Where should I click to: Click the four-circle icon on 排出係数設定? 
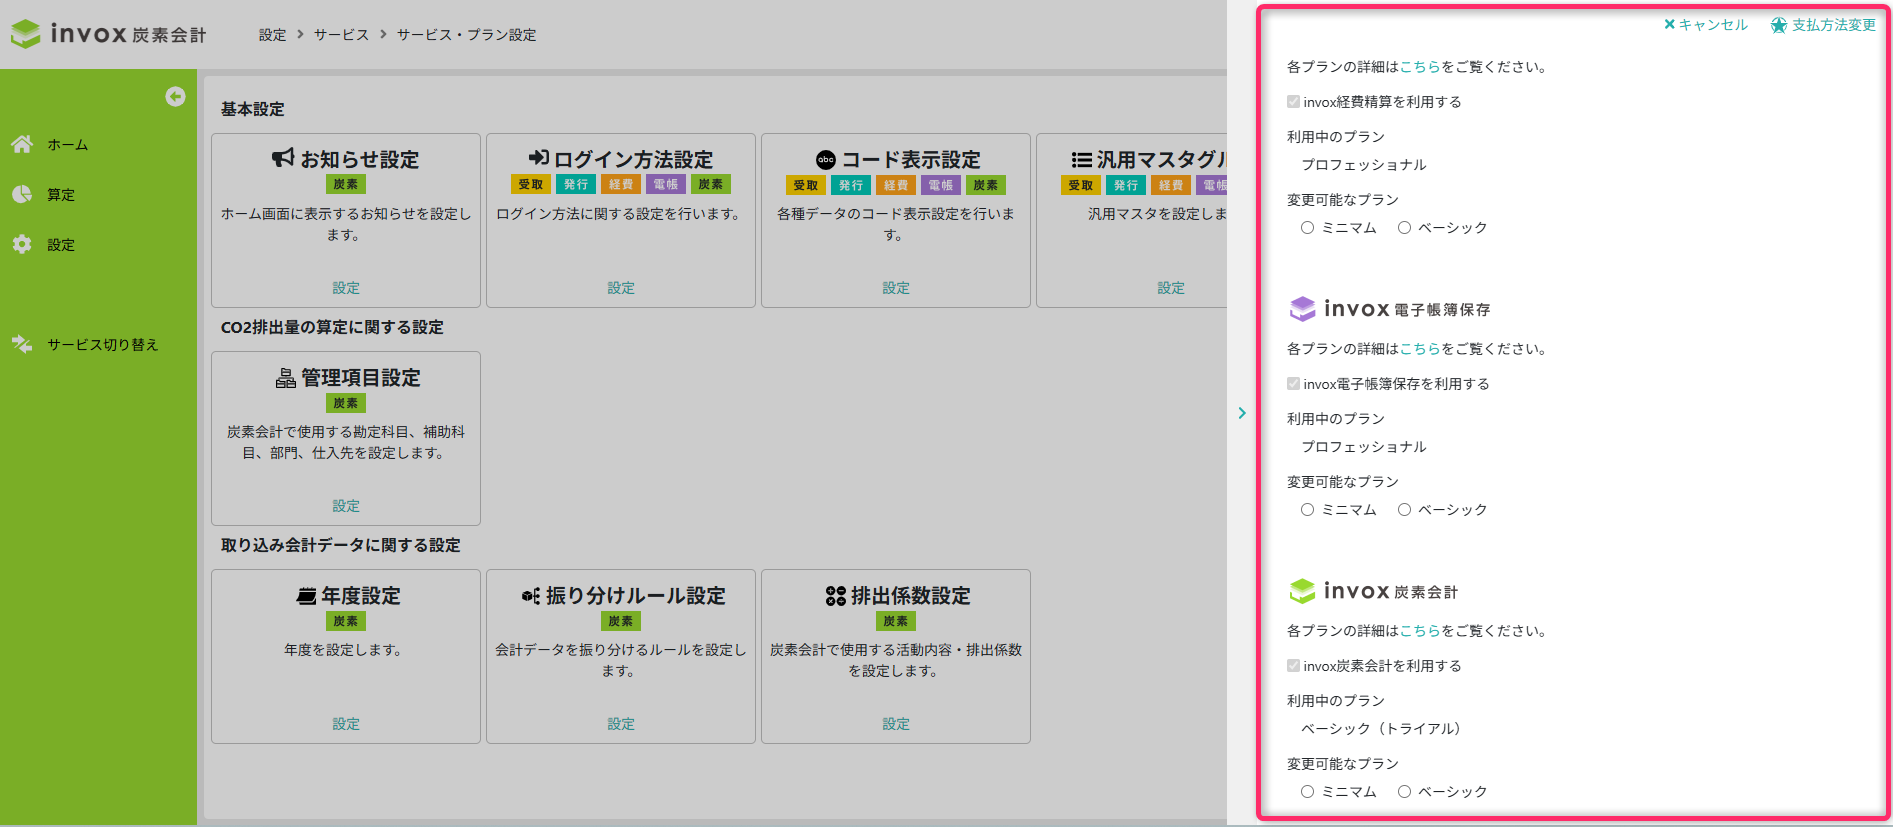pyautogui.click(x=836, y=596)
